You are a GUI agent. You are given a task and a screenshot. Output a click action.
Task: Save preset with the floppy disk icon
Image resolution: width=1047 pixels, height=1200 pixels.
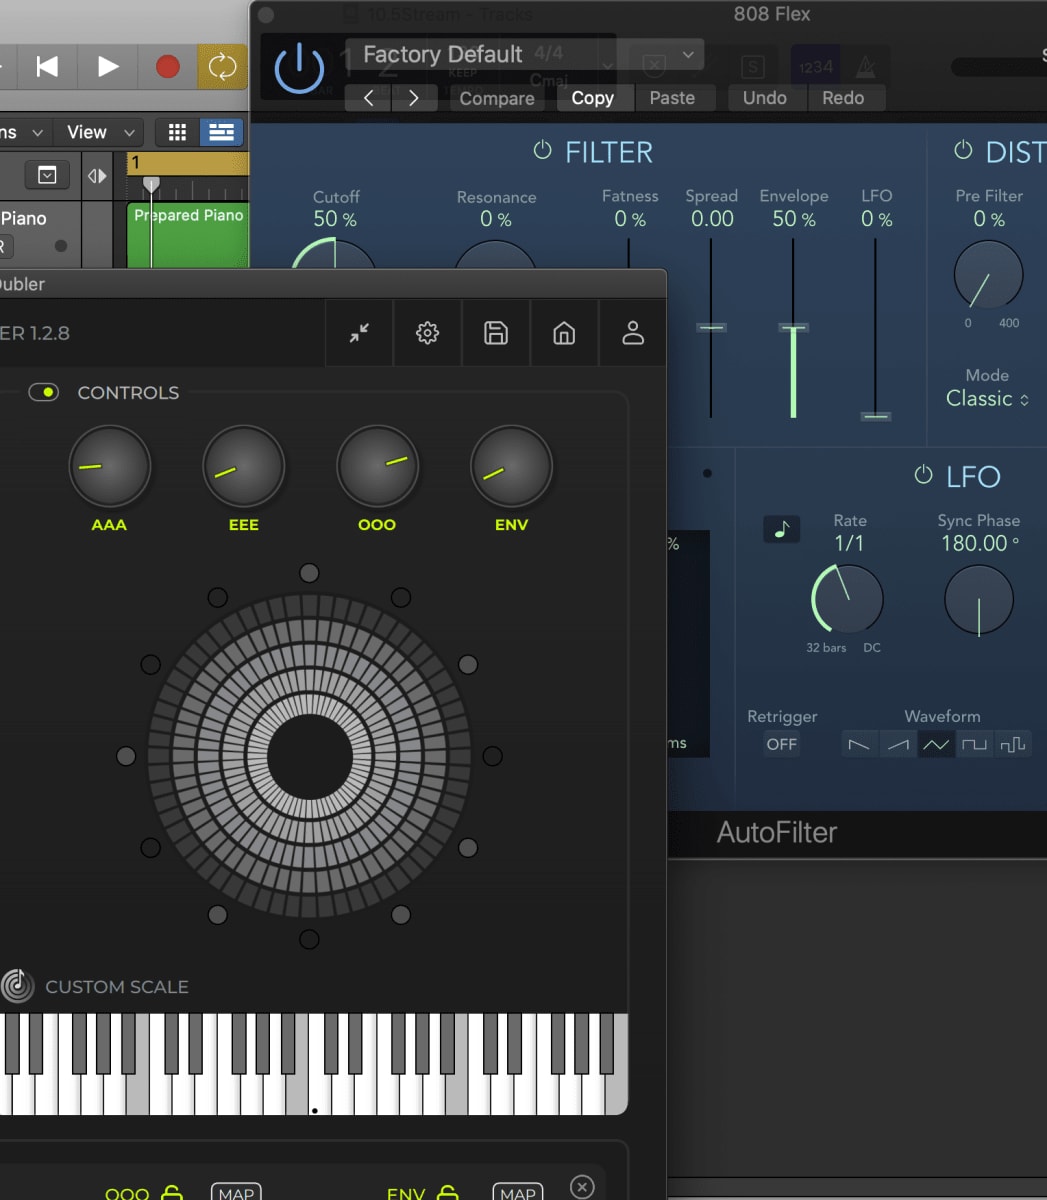pos(495,333)
